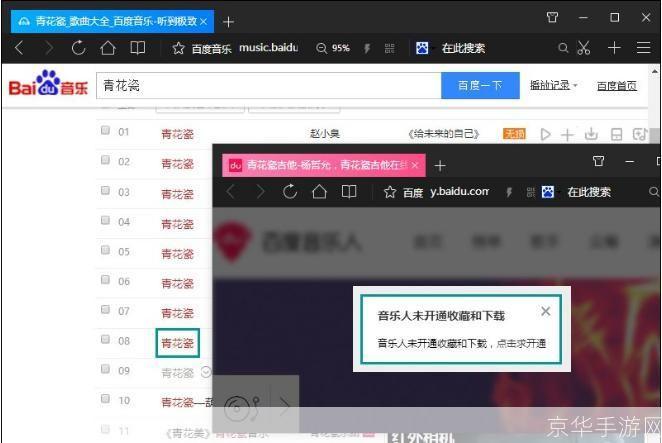Image resolution: width=662 pixels, height=443 pixels.
Task: Click the orange 无损 badge in row 01
Action: [x=514, y=134]
